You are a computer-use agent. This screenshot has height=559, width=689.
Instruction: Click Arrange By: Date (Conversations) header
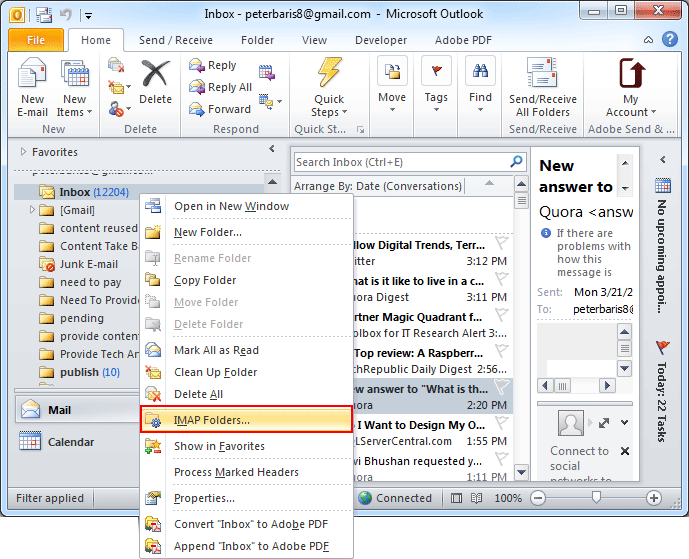[378, 186]
